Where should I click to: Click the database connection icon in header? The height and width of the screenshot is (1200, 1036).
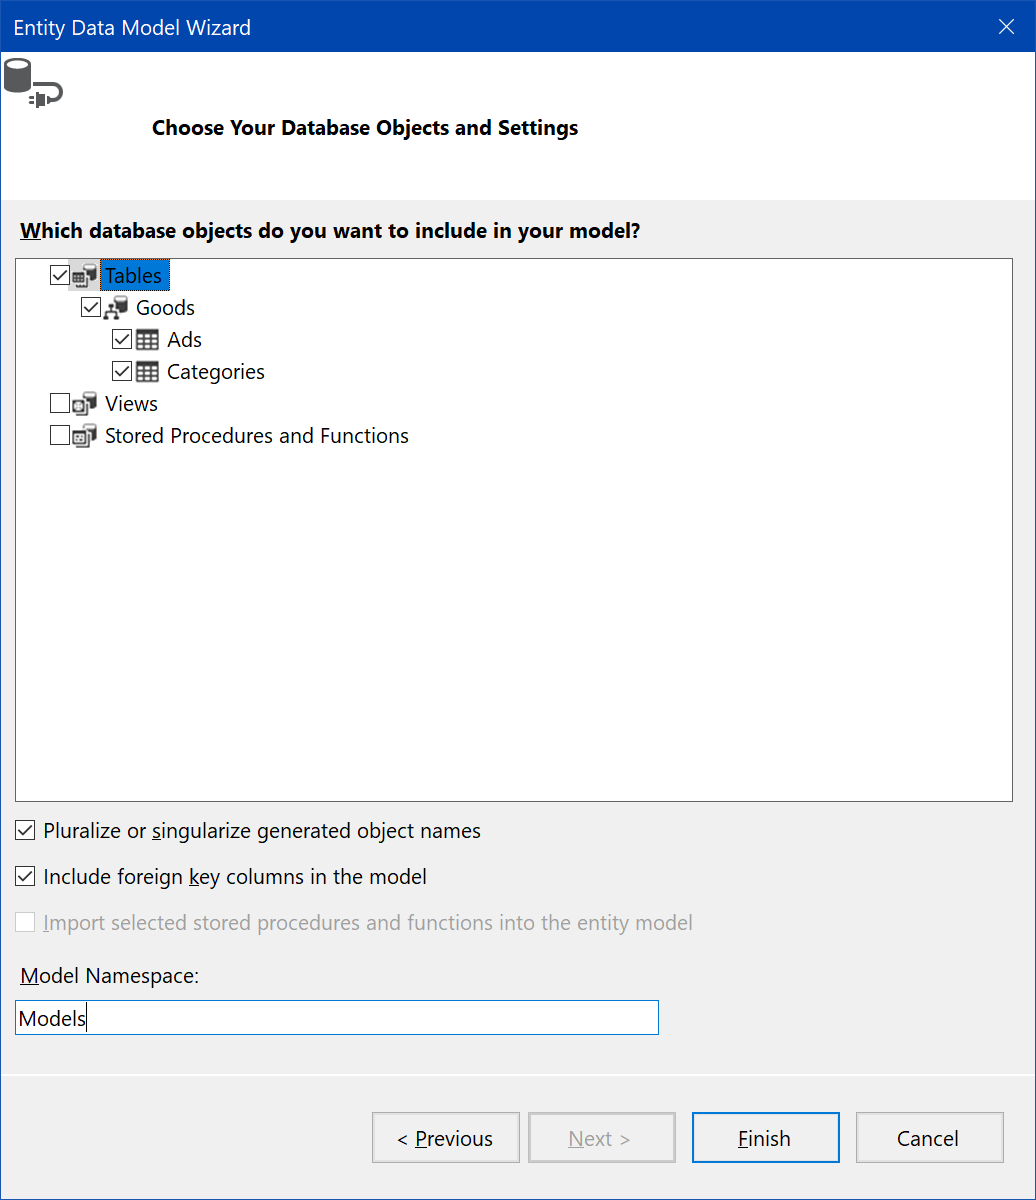pyautogui.click(x=32, y=82)
